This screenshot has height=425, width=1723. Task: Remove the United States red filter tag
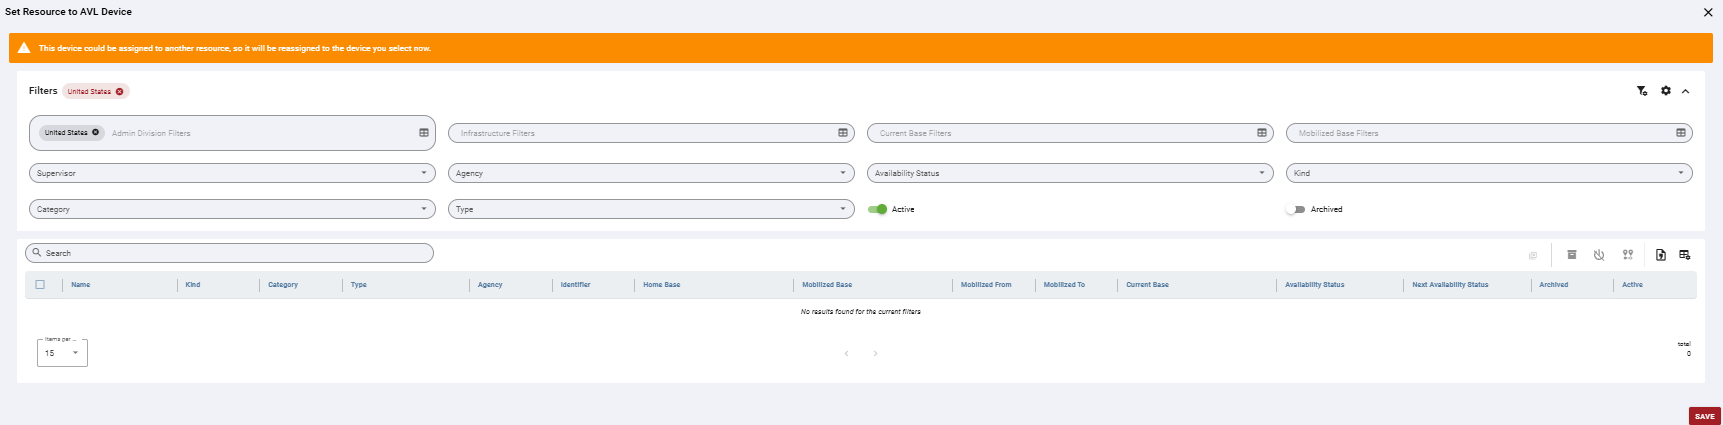coord(120,91)
